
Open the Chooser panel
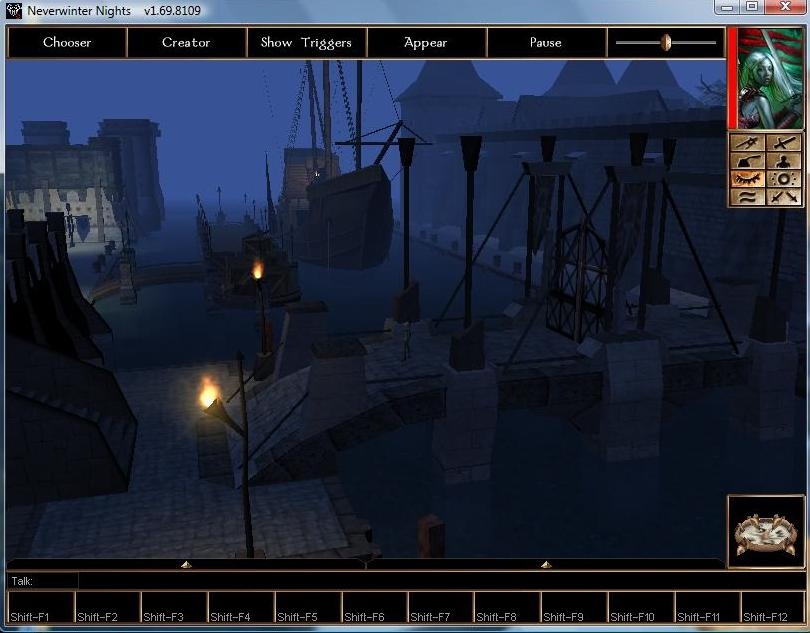67,43
